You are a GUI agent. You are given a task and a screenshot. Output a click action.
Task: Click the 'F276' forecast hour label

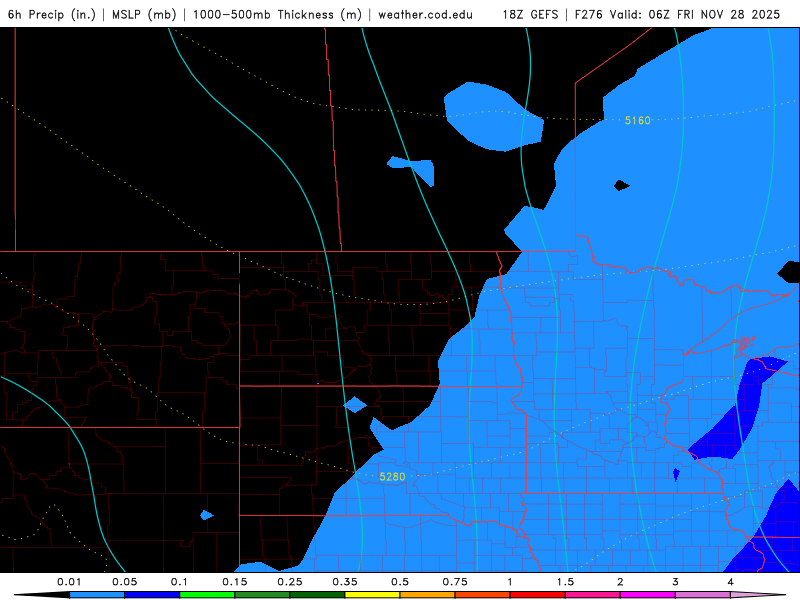588,14
